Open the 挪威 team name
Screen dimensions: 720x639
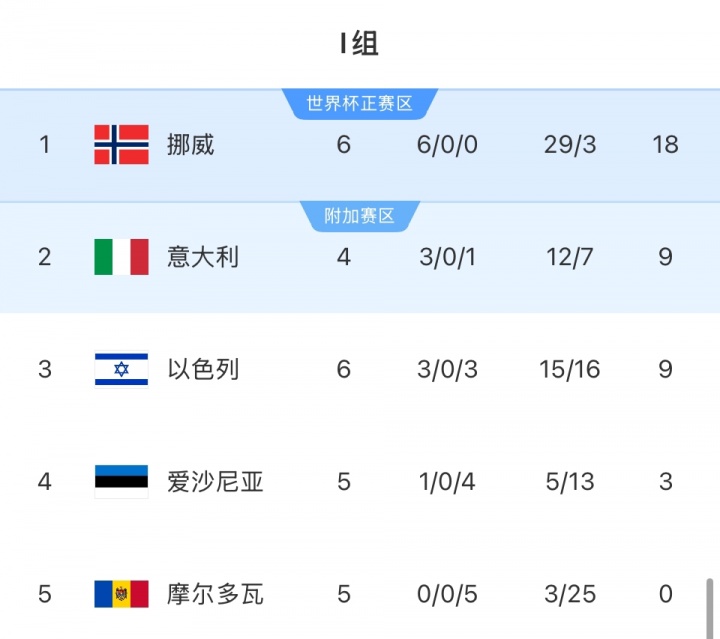coord(191,144)
